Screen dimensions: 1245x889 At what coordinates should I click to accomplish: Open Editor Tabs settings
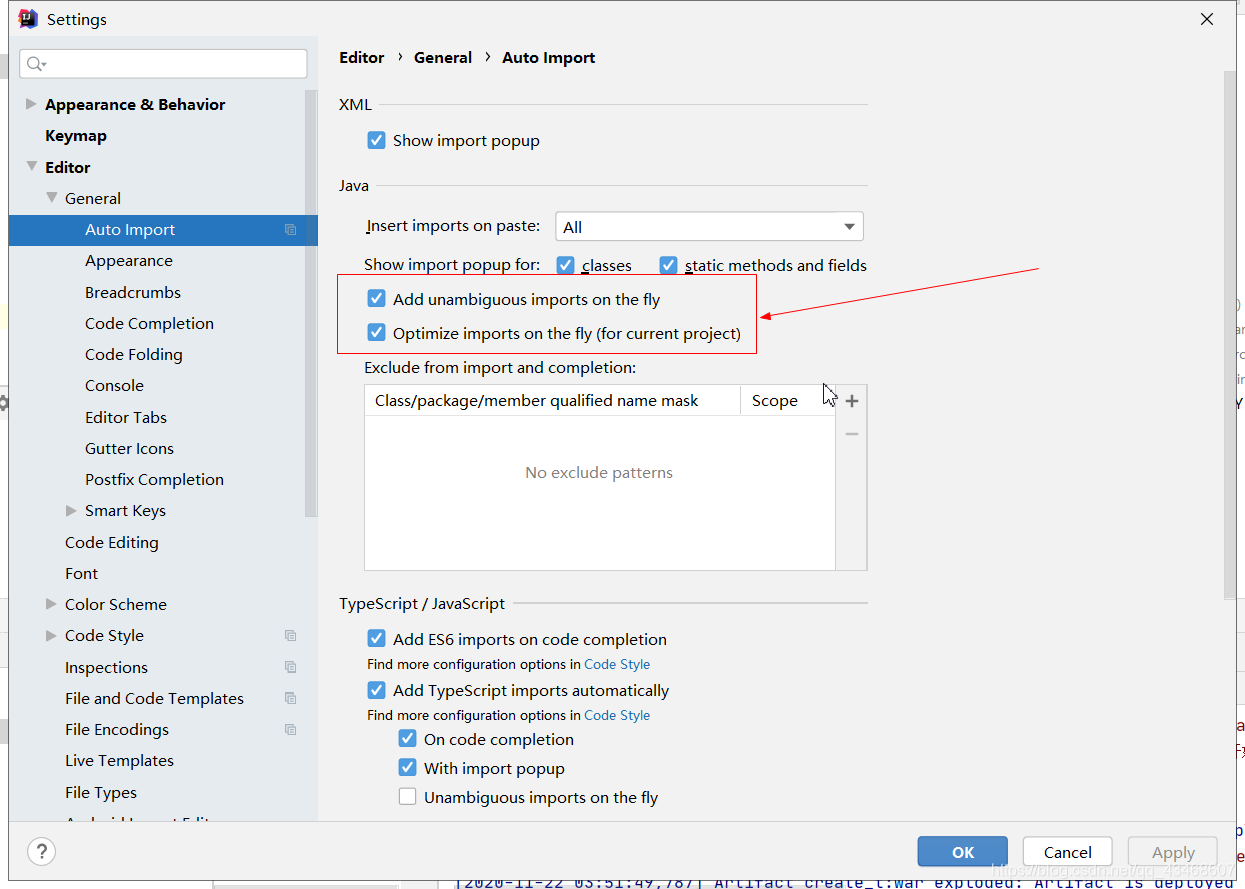[126, 418]
